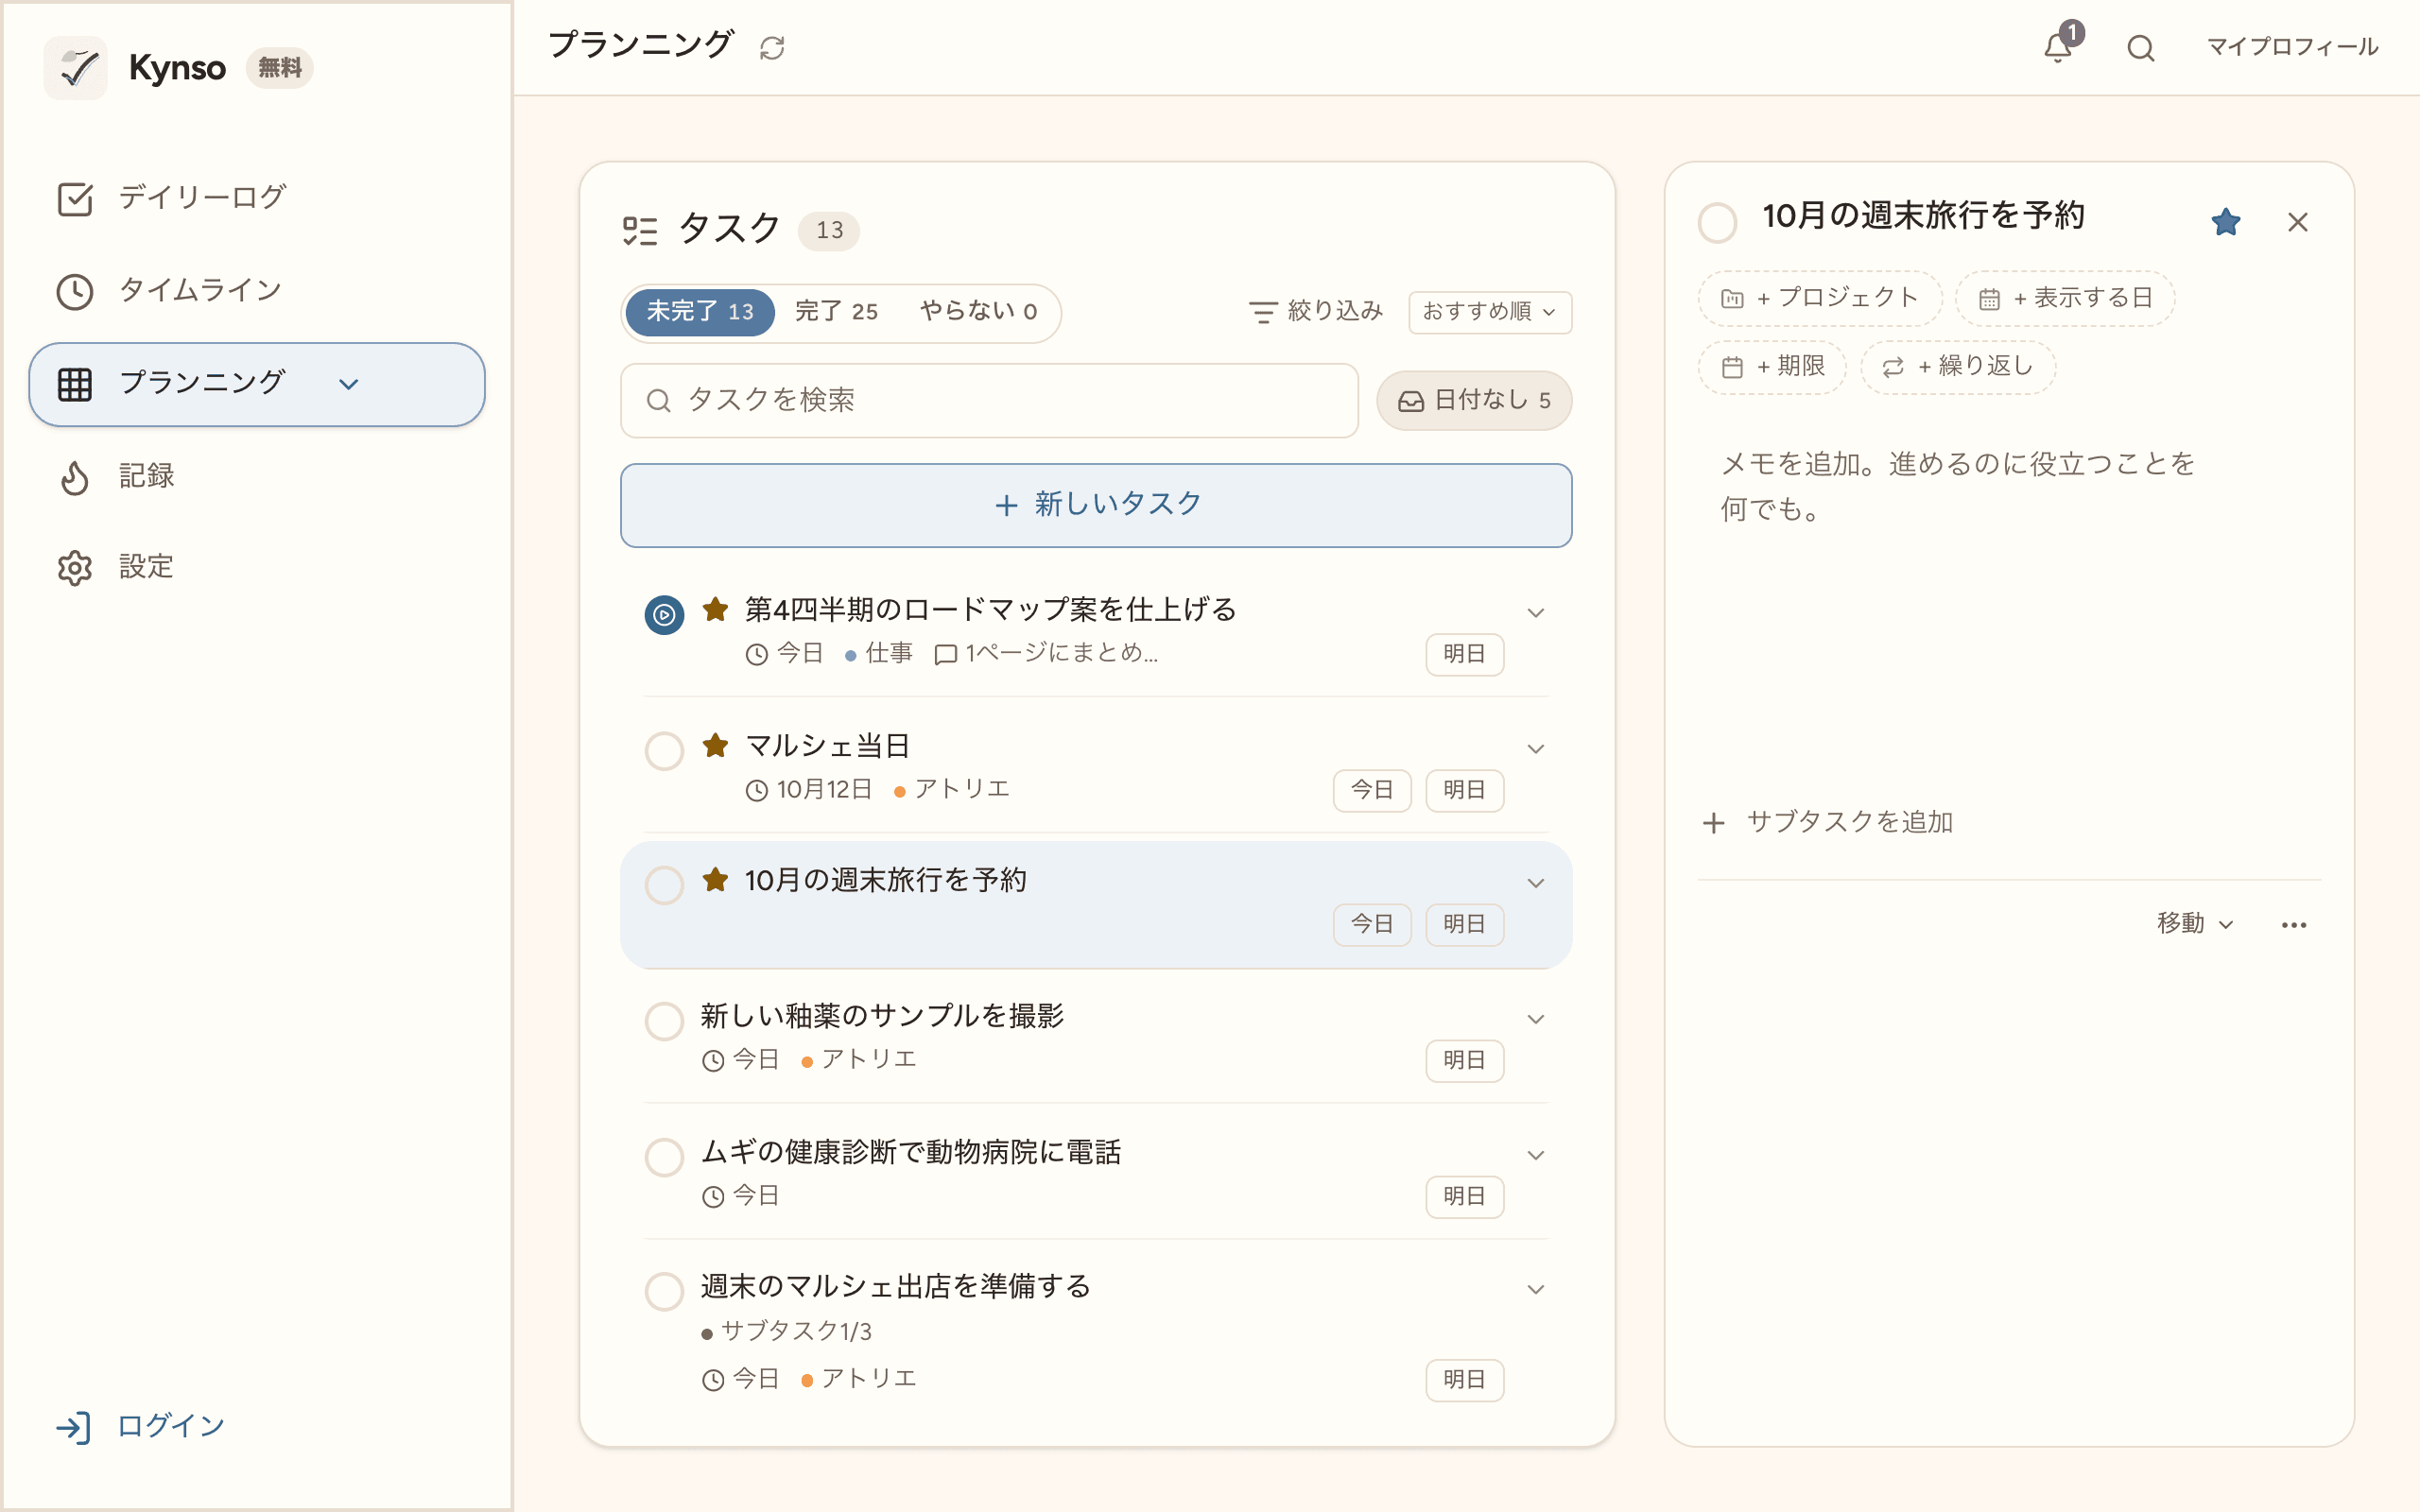Check off 週末のマルシェ出店を準備する task
The width and height of the screenshot is (2420, 1512).
tap(665, 1291)
